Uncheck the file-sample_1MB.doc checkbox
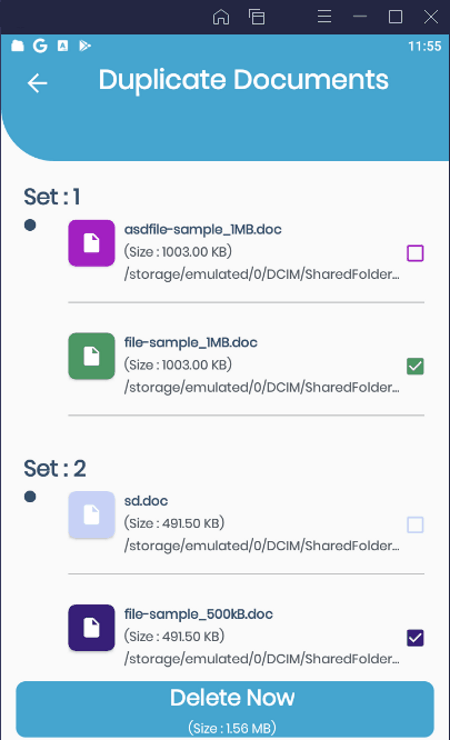This screenshot has height=740, width=450. [415, 366]
